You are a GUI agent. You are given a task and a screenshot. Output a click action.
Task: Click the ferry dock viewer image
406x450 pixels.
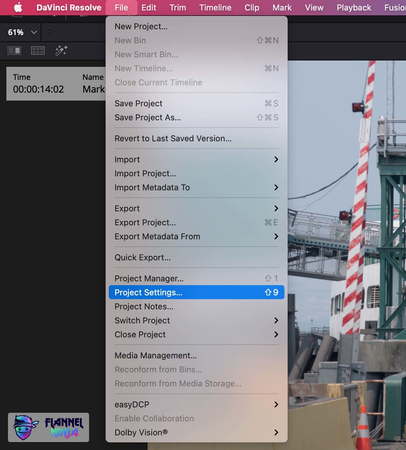[347, 253]
